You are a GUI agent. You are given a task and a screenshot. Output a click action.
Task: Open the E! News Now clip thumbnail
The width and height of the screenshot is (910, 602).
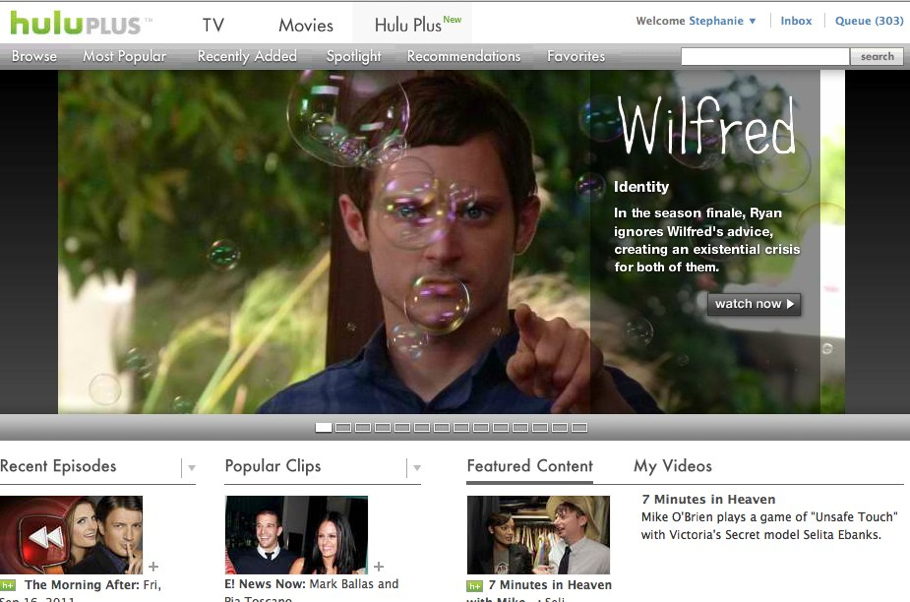click(x=297, y=535)
